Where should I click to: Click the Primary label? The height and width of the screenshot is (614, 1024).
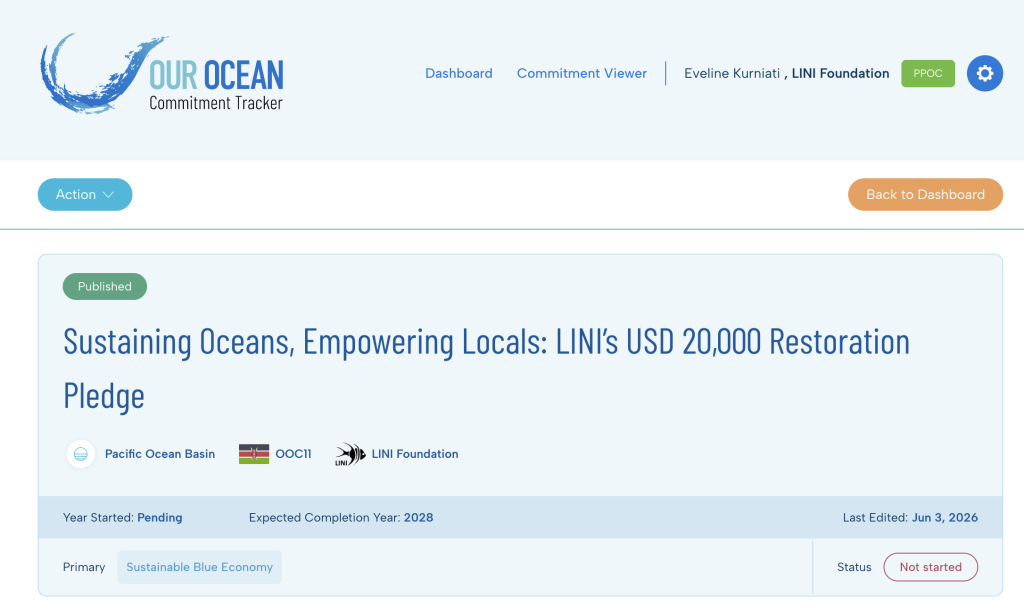click(84, 567)
